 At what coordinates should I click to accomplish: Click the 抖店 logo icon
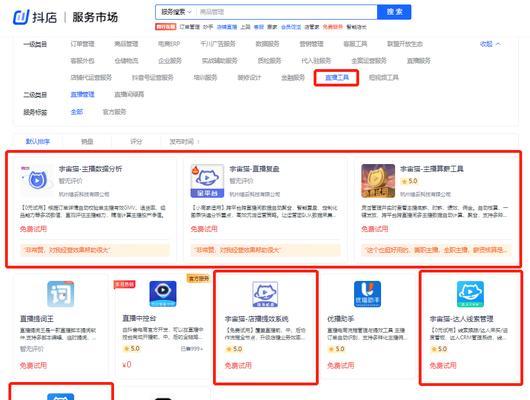point(21,17)
